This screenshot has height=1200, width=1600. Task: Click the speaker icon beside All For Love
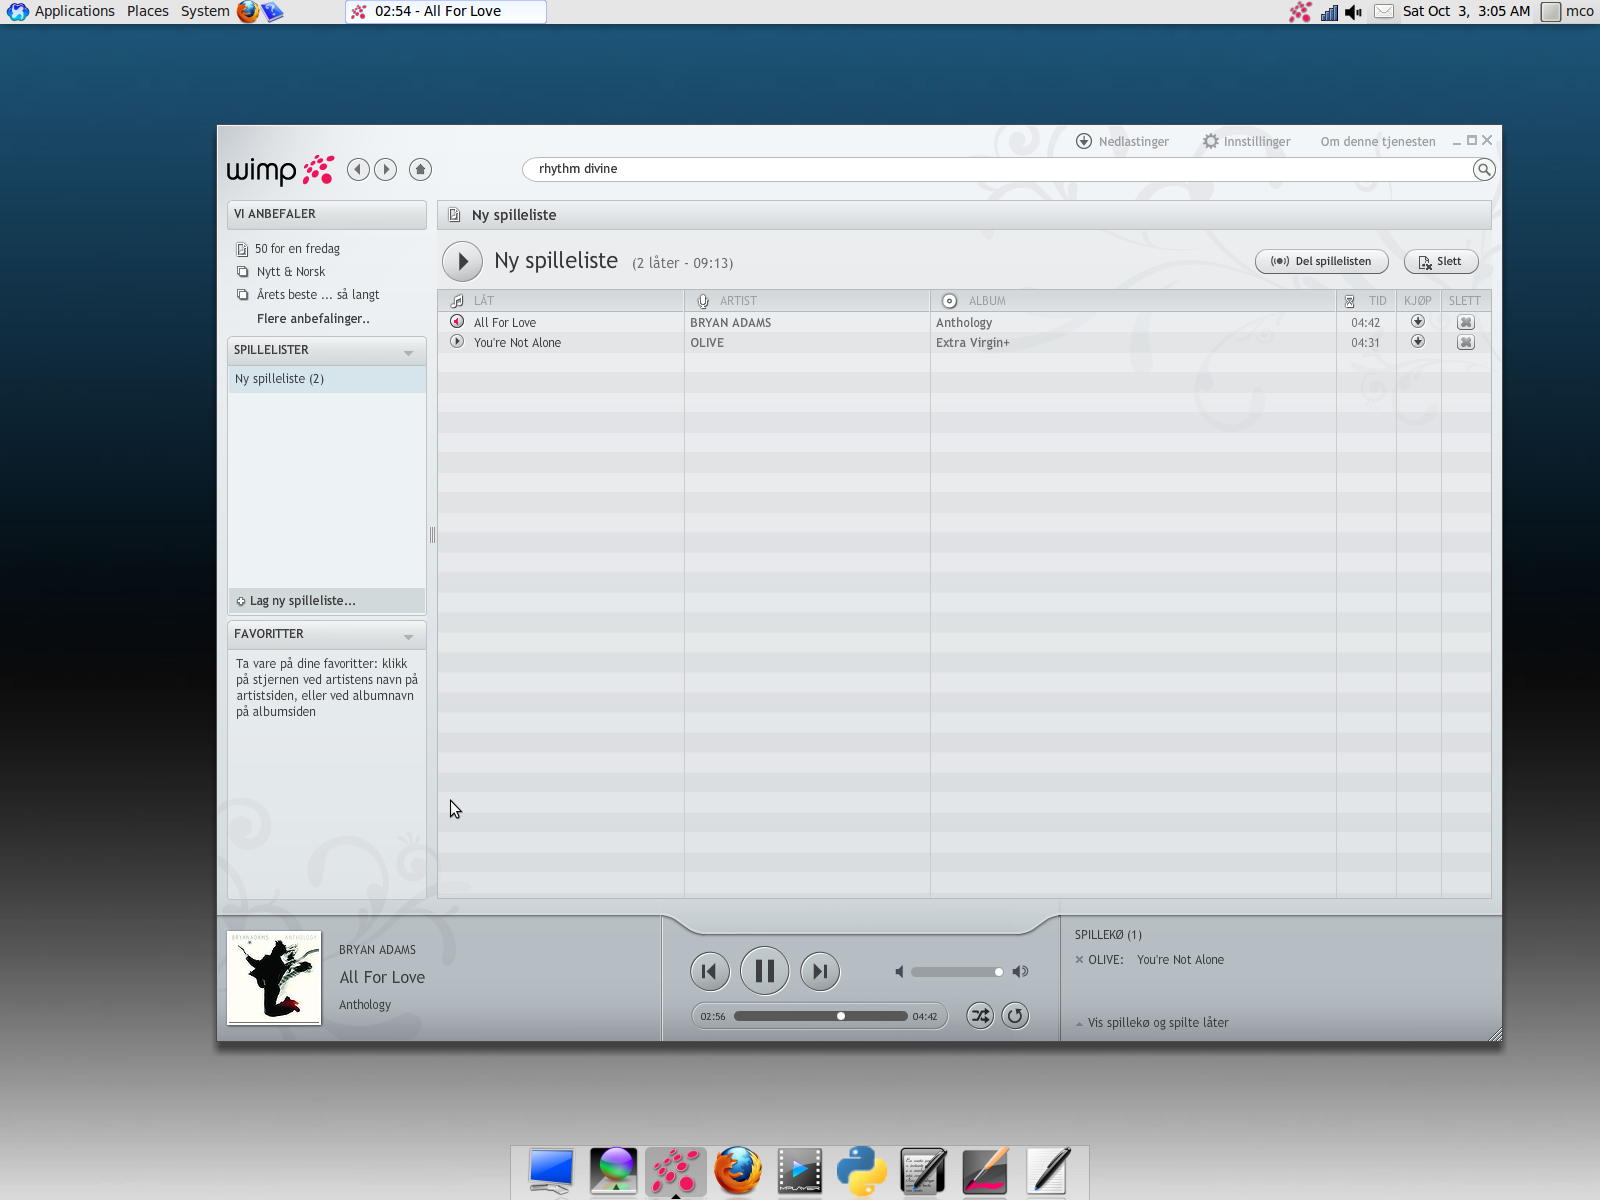[457, 322]
